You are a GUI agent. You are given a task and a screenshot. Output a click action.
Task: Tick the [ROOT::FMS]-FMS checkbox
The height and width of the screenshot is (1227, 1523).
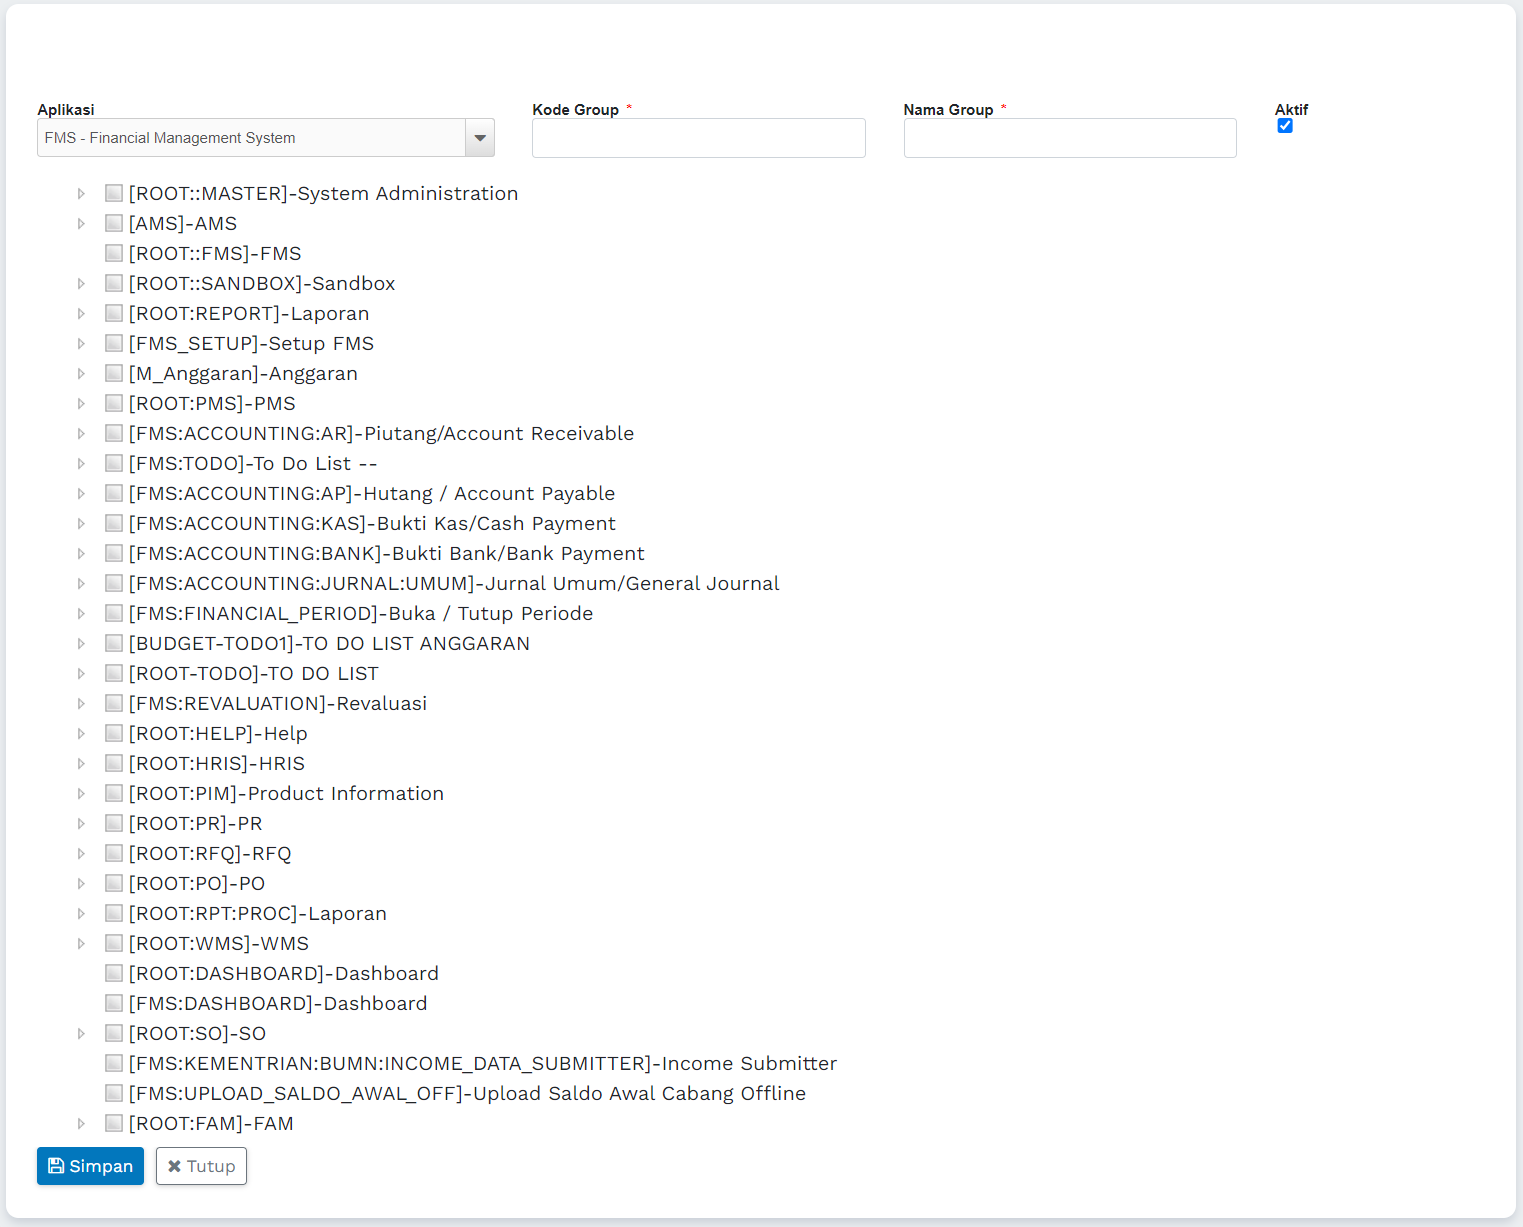tap(114, 253)
